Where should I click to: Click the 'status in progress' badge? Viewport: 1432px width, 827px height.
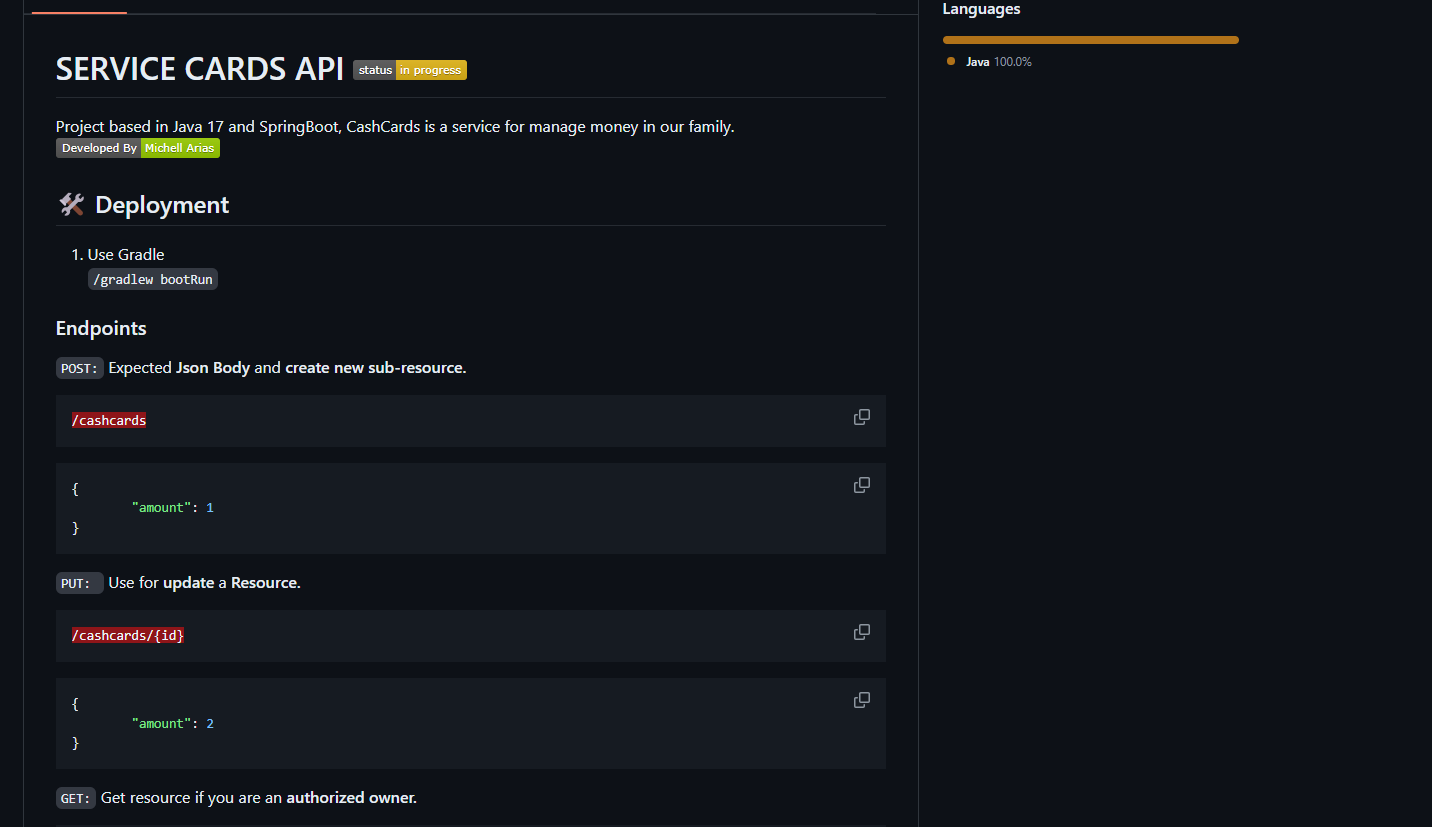click(410, 70)
